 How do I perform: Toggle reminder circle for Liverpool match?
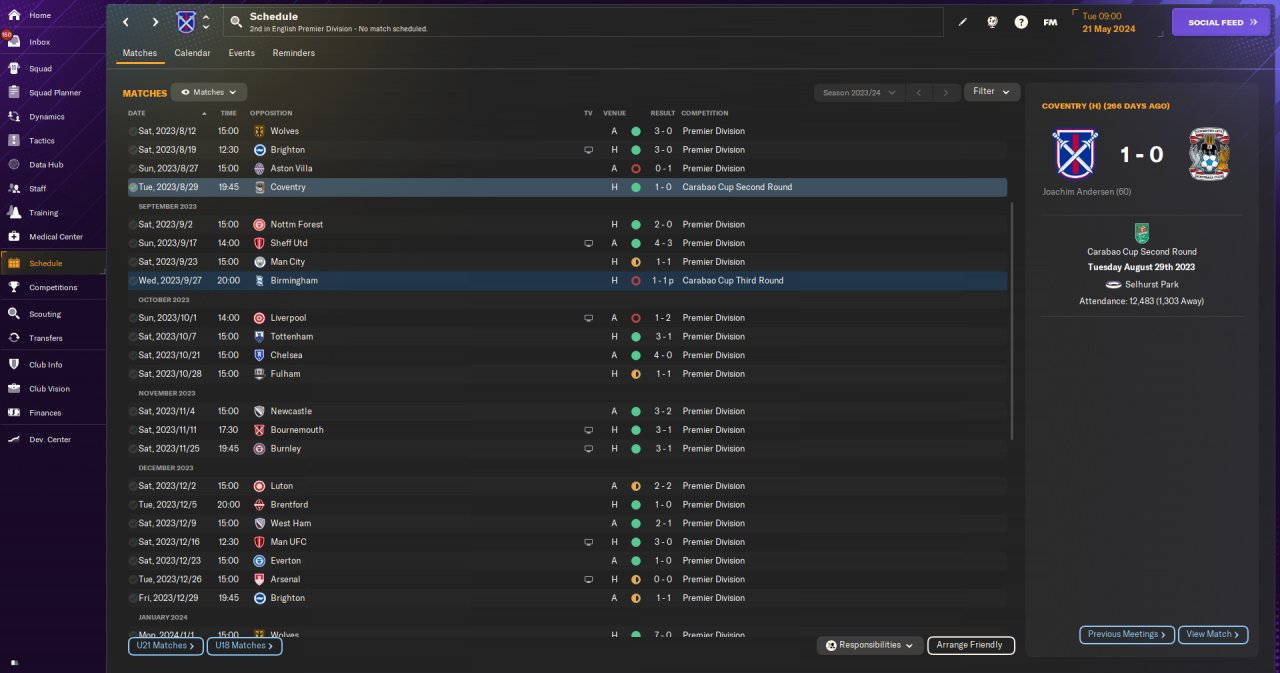point(133,318)
